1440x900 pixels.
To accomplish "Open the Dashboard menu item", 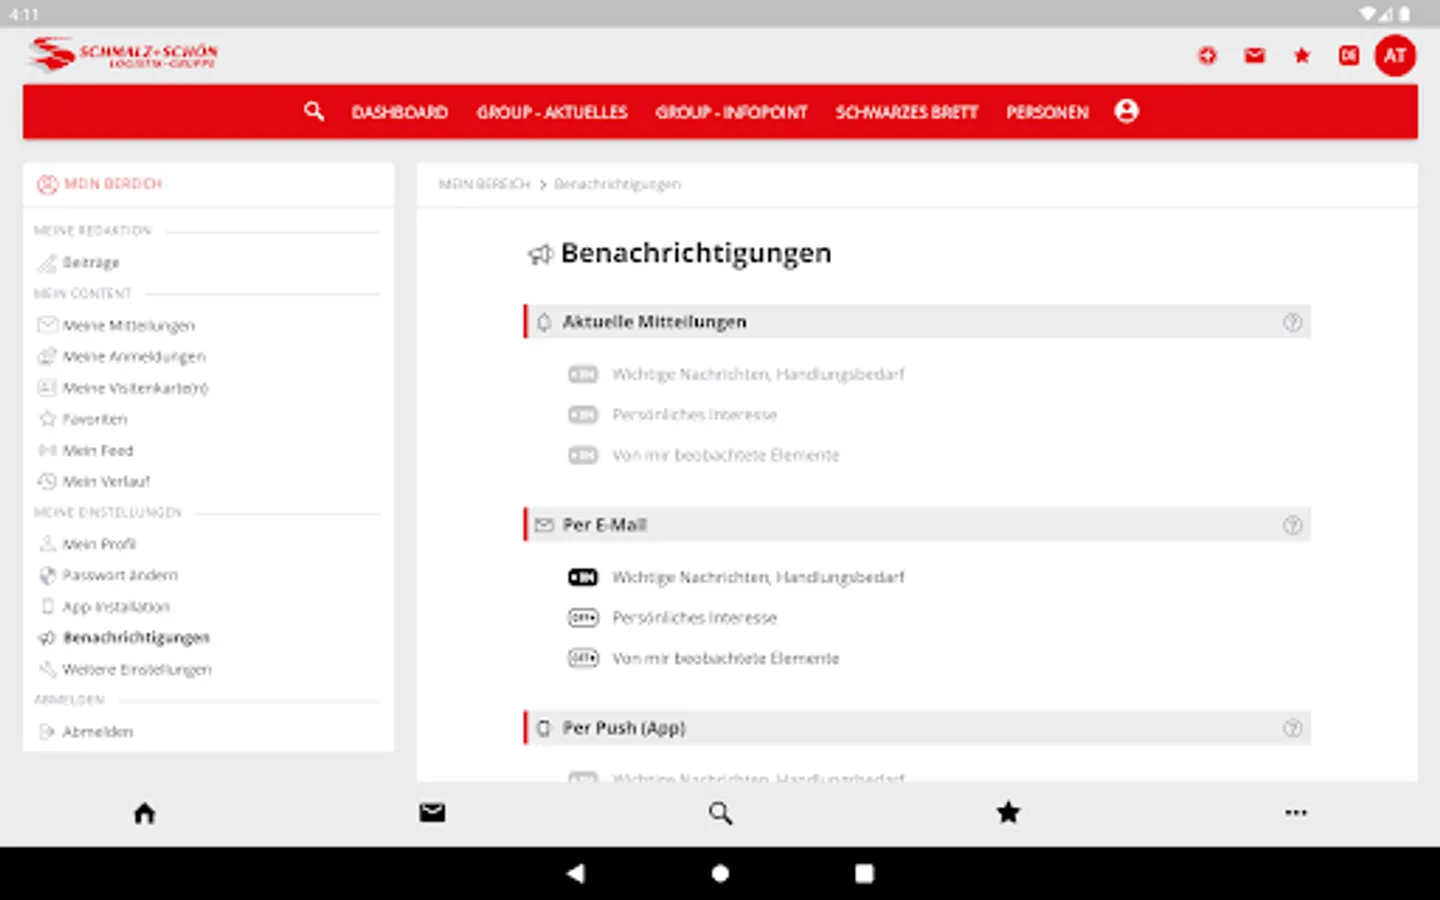I will point(399,112).
